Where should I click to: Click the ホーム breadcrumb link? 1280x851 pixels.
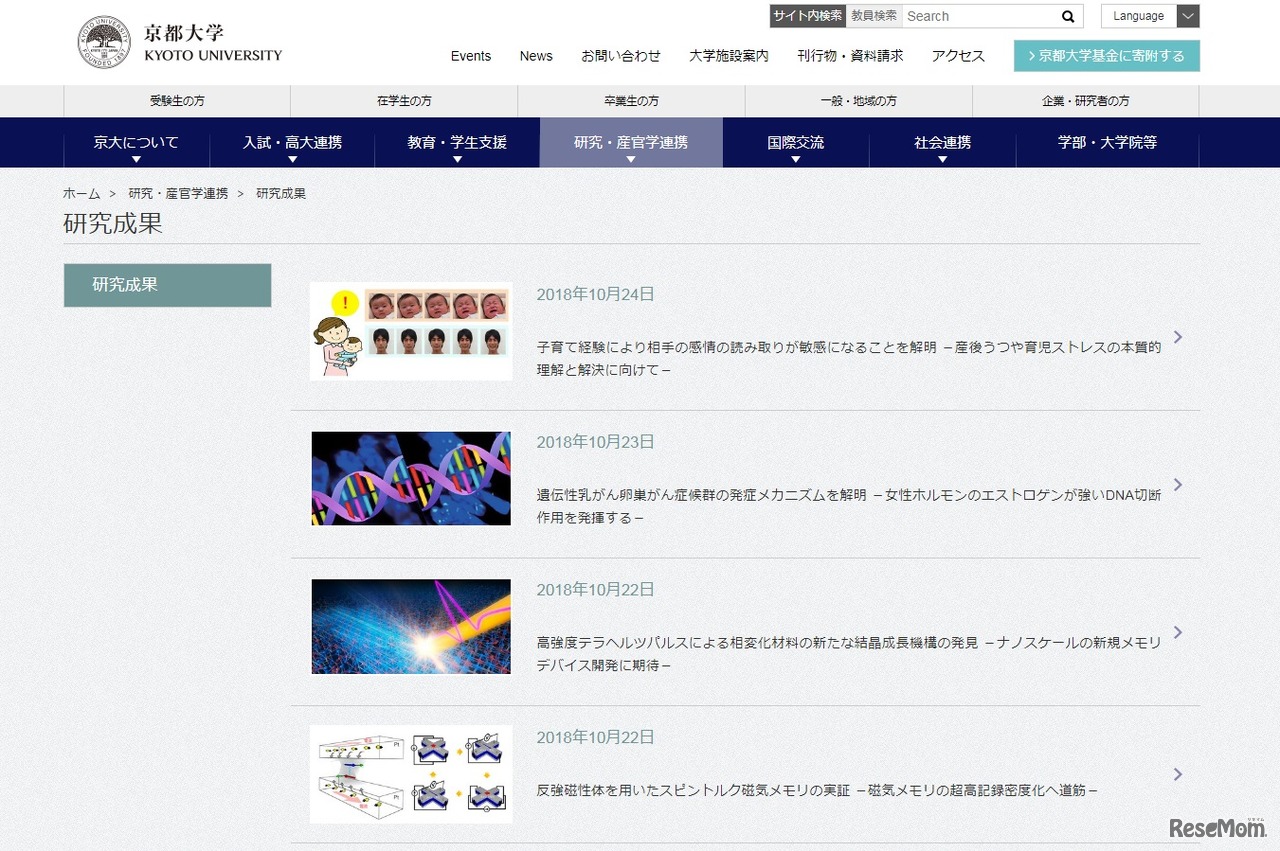[81, 193]
